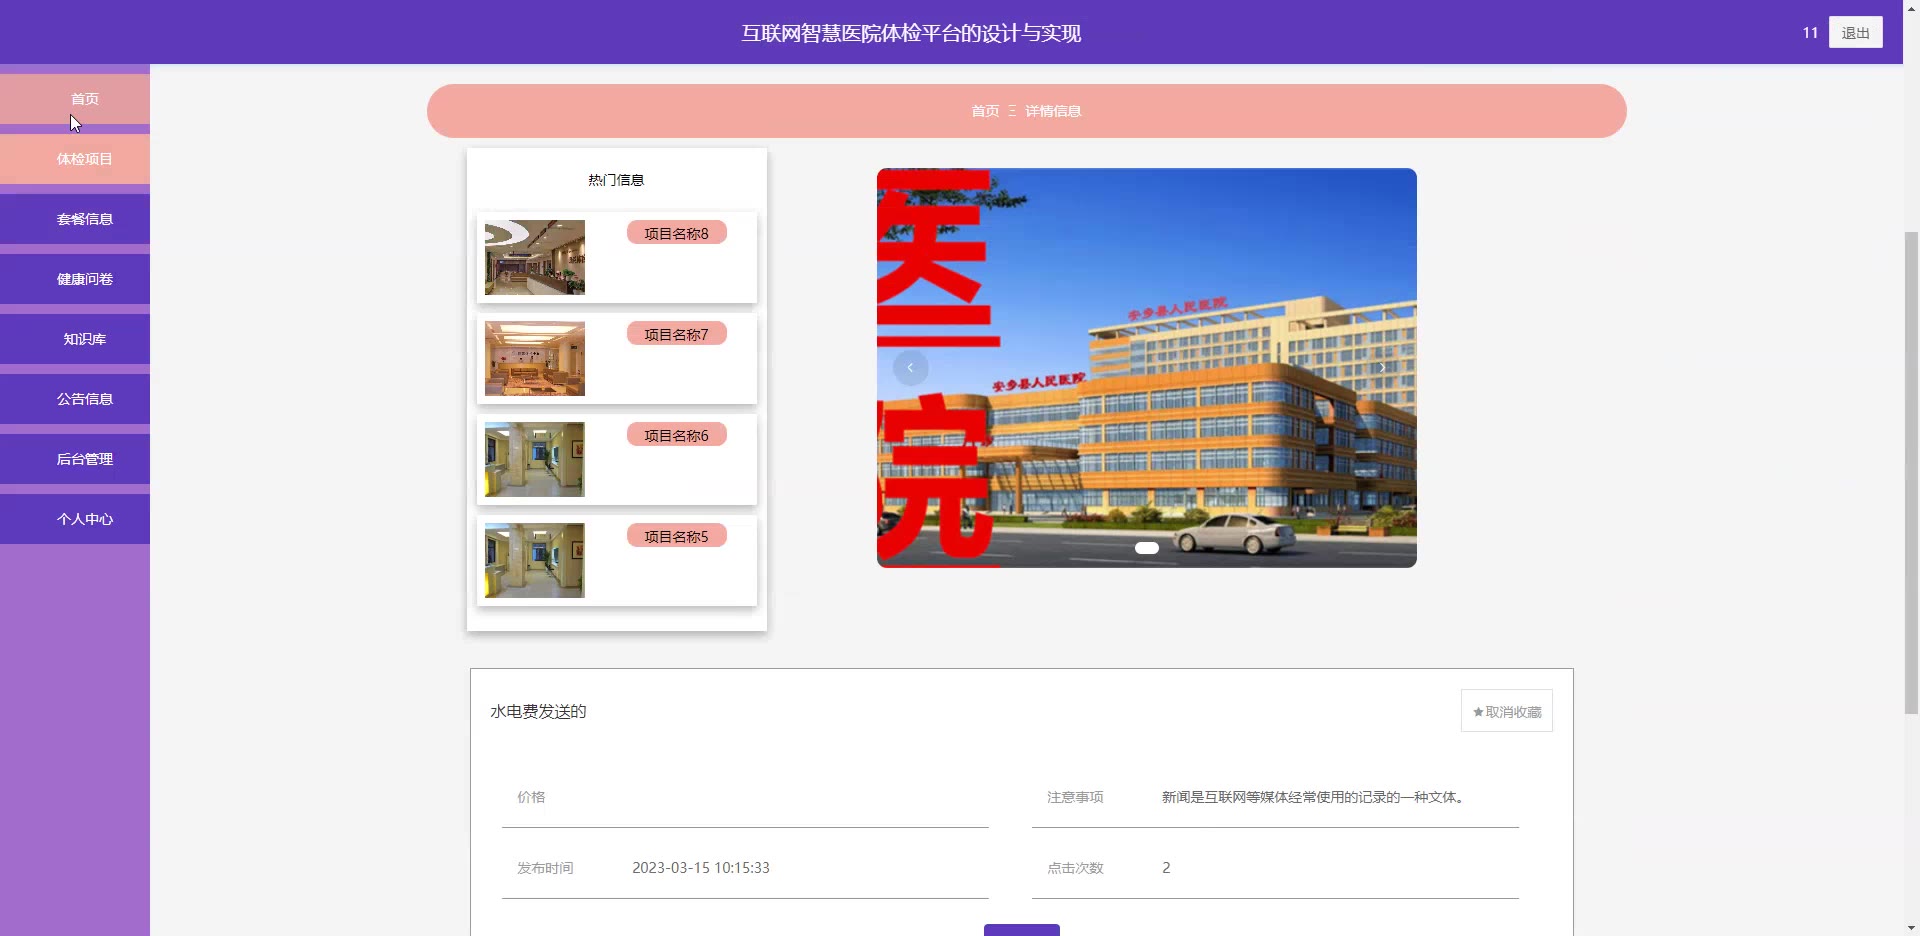Click thumbnail image of 项目名称7
This screenshot has width=1920, height=936.
click(535, 358)
